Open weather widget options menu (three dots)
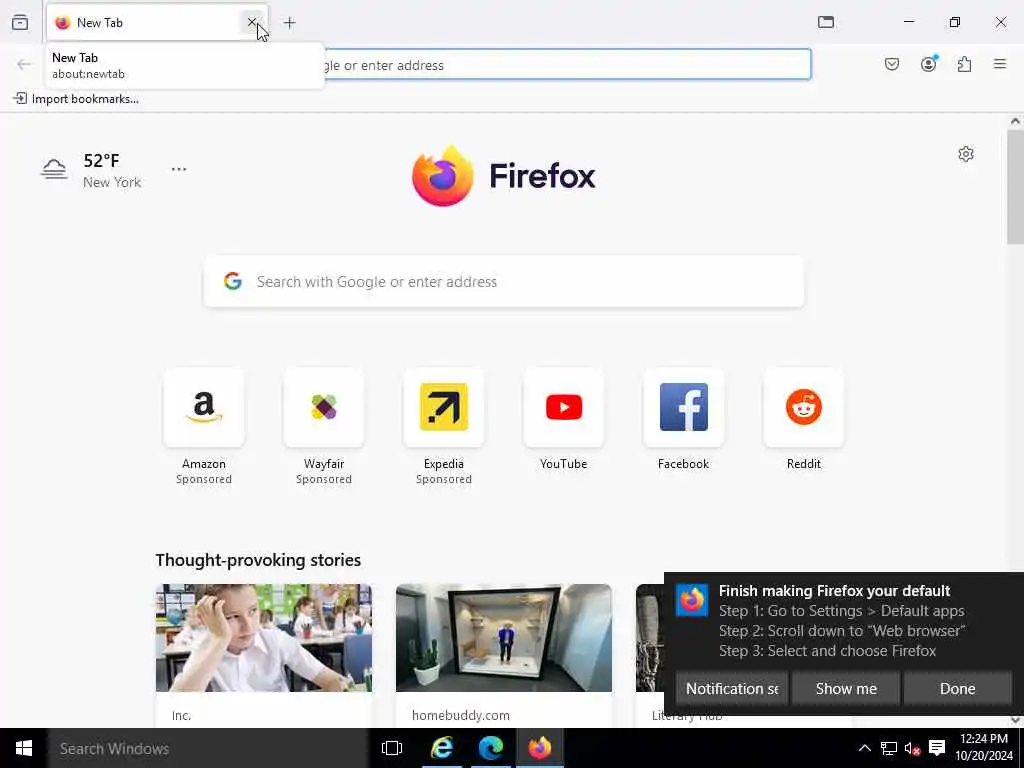1024x768 pixels. (x=179, y=169)
